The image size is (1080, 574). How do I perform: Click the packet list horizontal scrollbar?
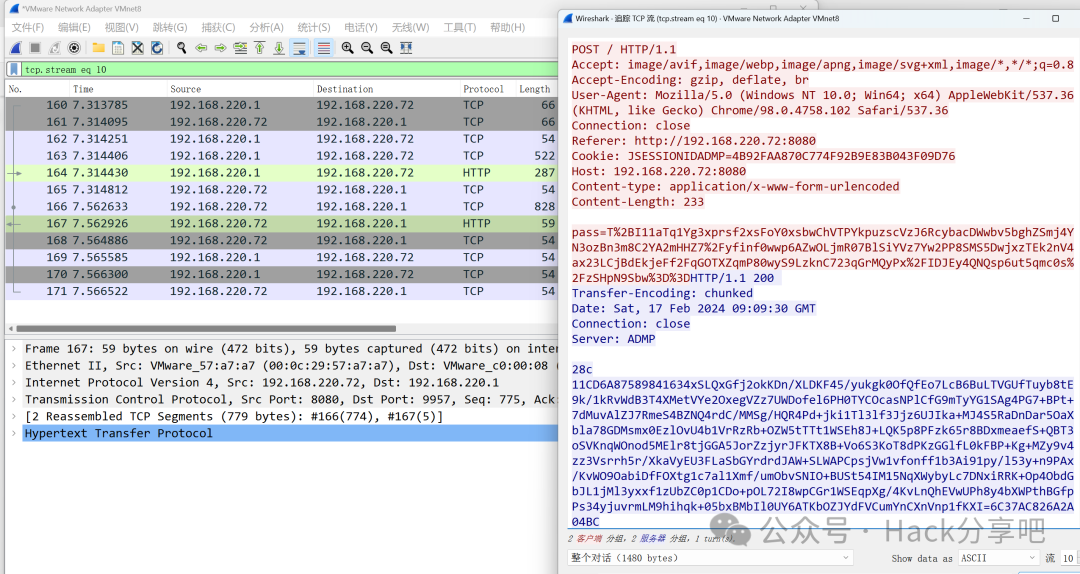(x=200, y=329)
